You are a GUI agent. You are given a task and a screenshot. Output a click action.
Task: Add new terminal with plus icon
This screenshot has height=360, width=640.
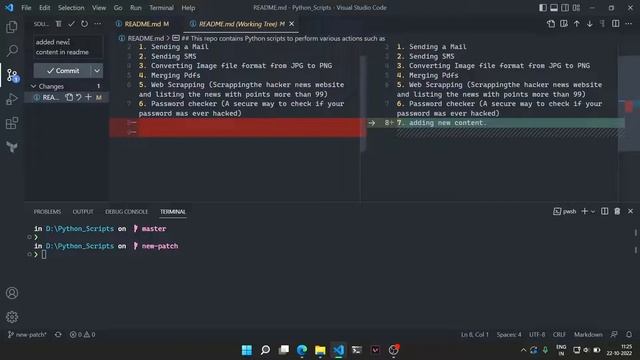(x=584, y=211)
